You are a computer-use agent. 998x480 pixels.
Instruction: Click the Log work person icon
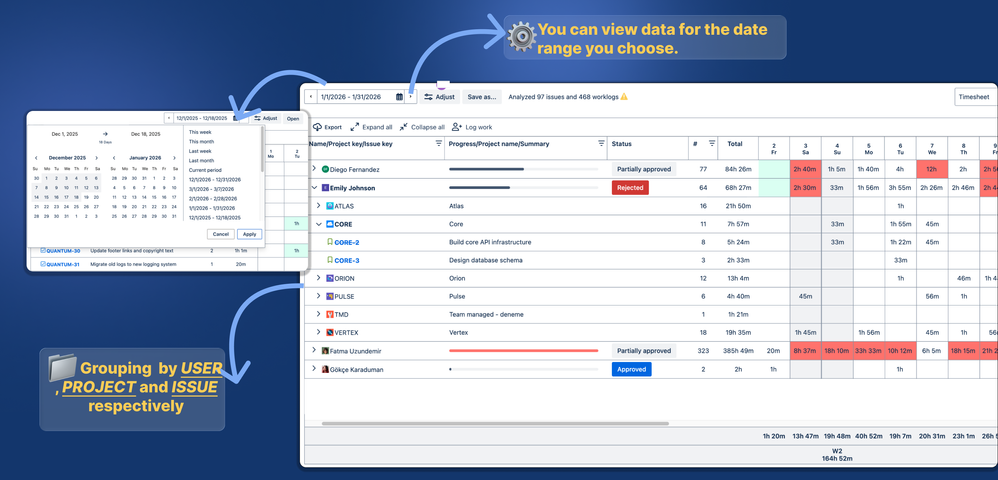point(456,127)
